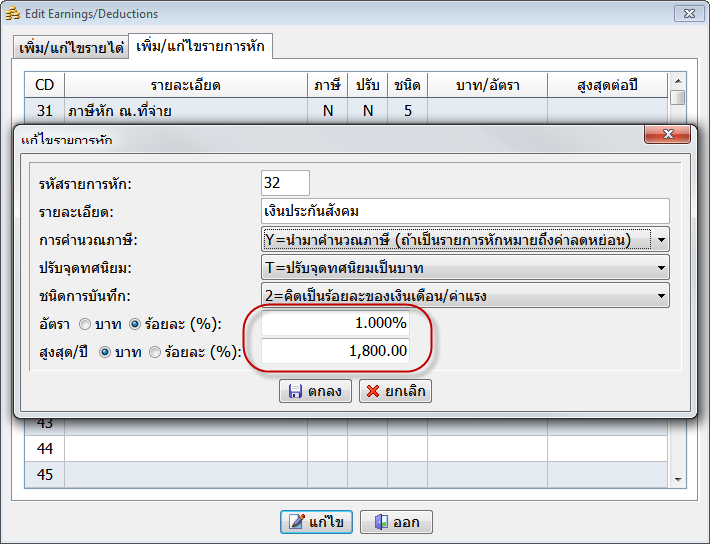Image resolution: width=710 pixels, height=544 pixels.
Task: Select ร้อยละ (%) radio for สูงสุด/ปี
Action: point(155,351)
